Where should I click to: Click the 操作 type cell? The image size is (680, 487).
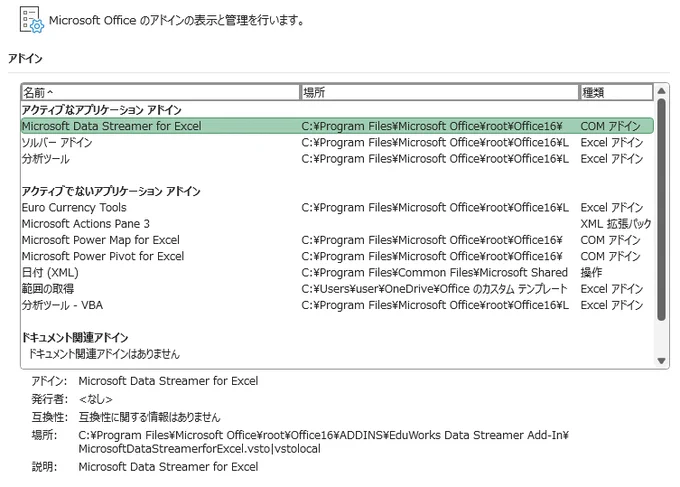(591, 273)
